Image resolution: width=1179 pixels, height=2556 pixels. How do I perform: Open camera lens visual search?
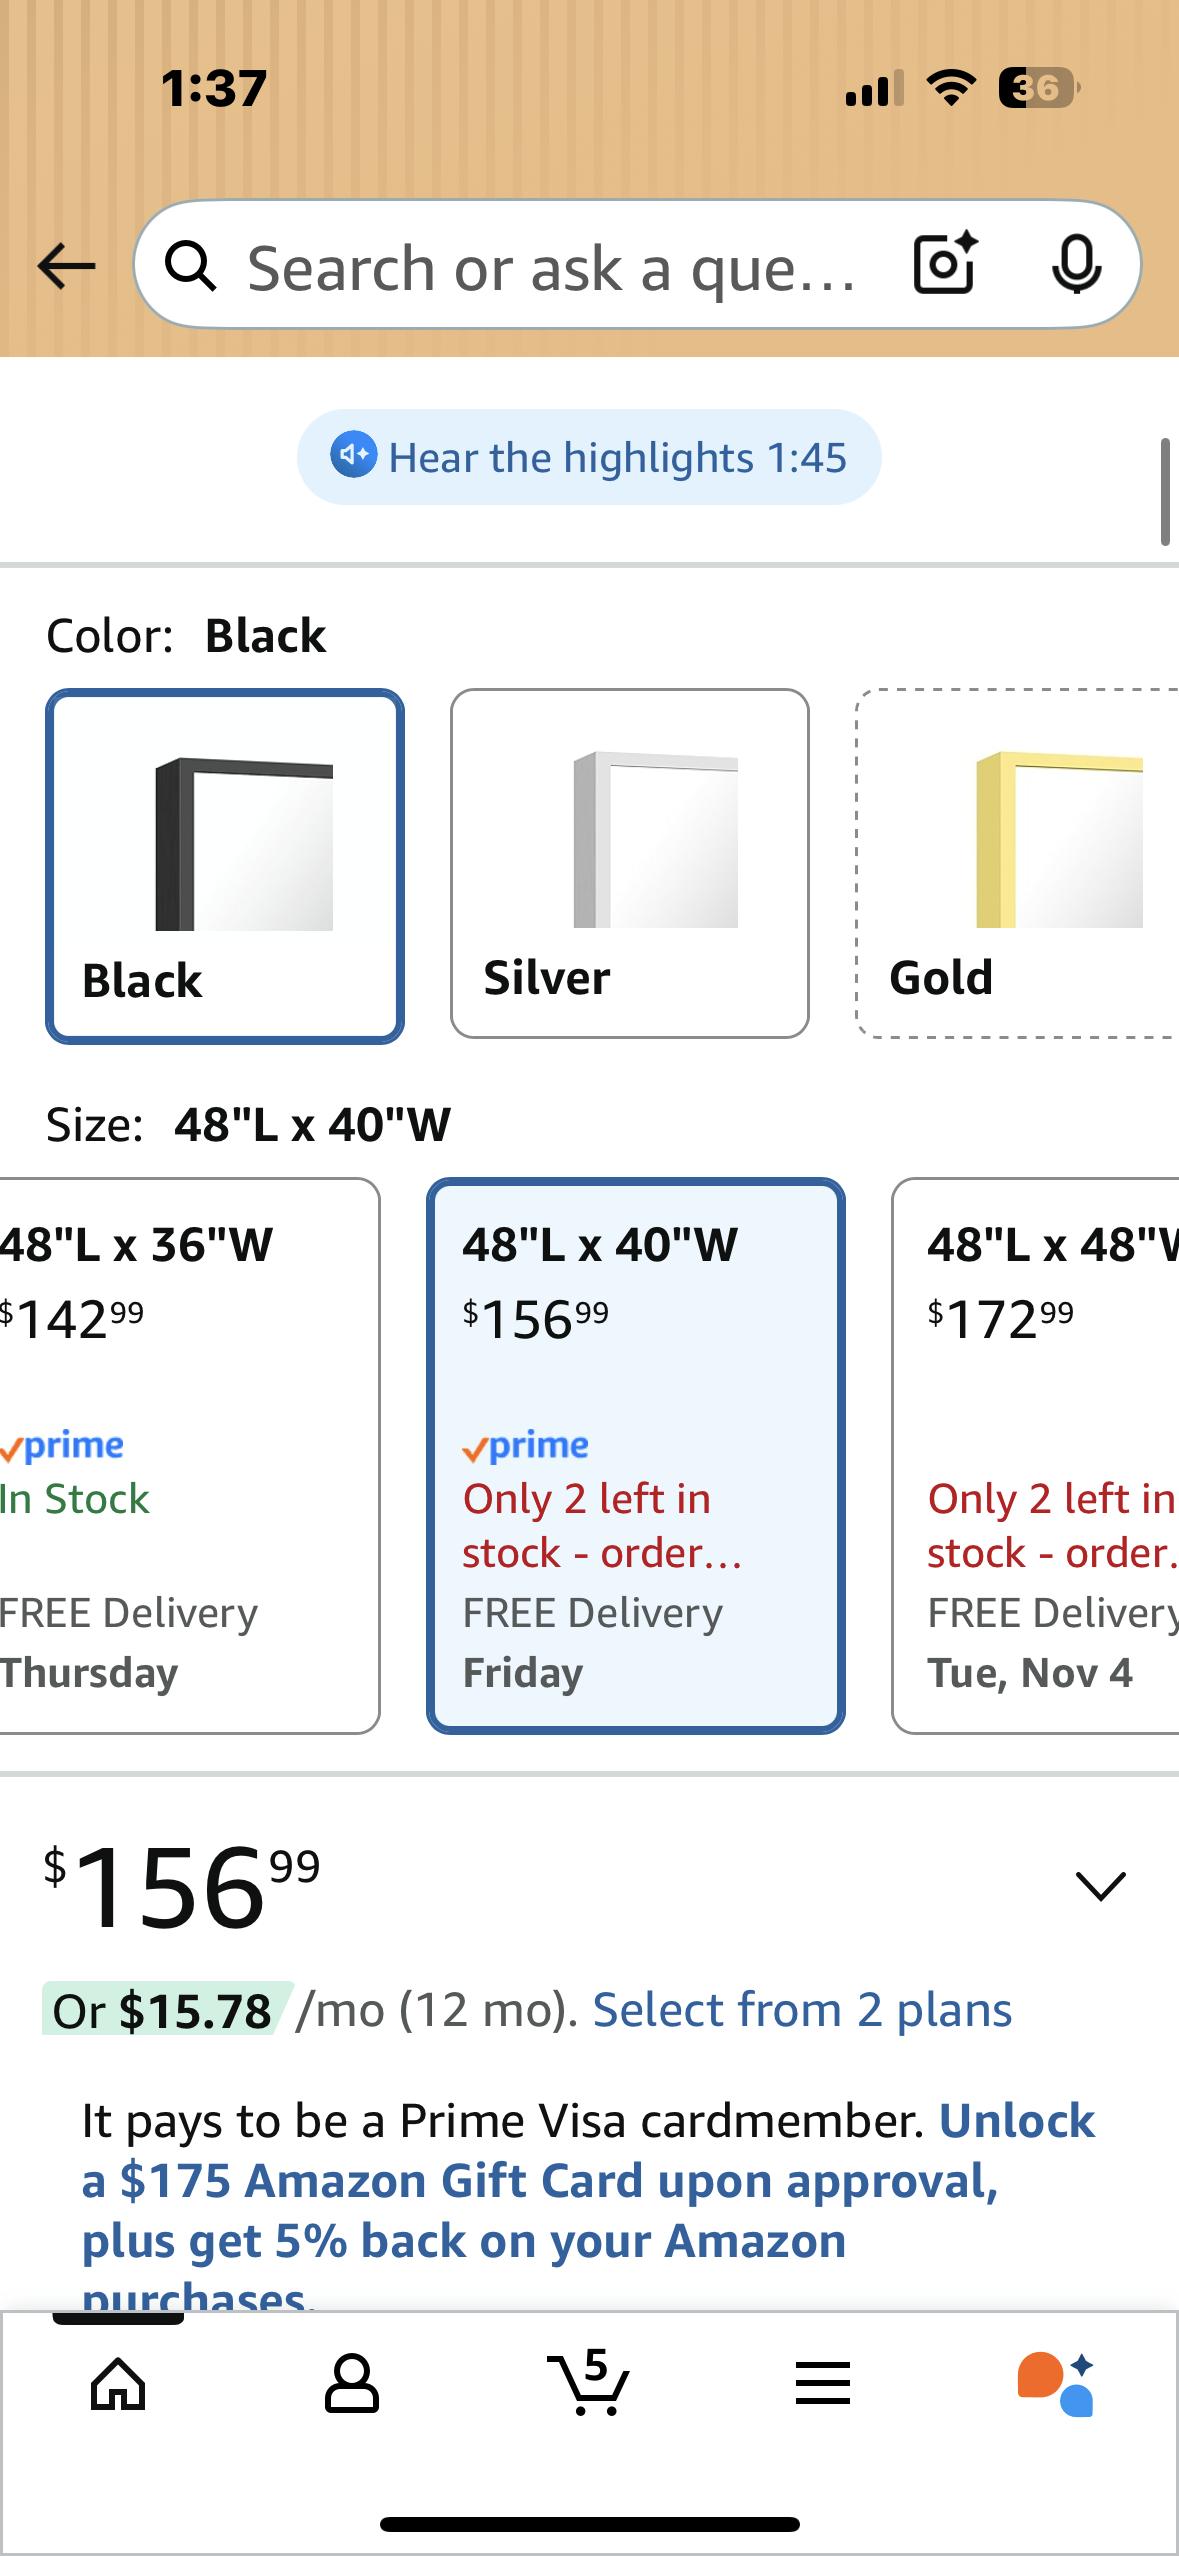tap(945, 264)
